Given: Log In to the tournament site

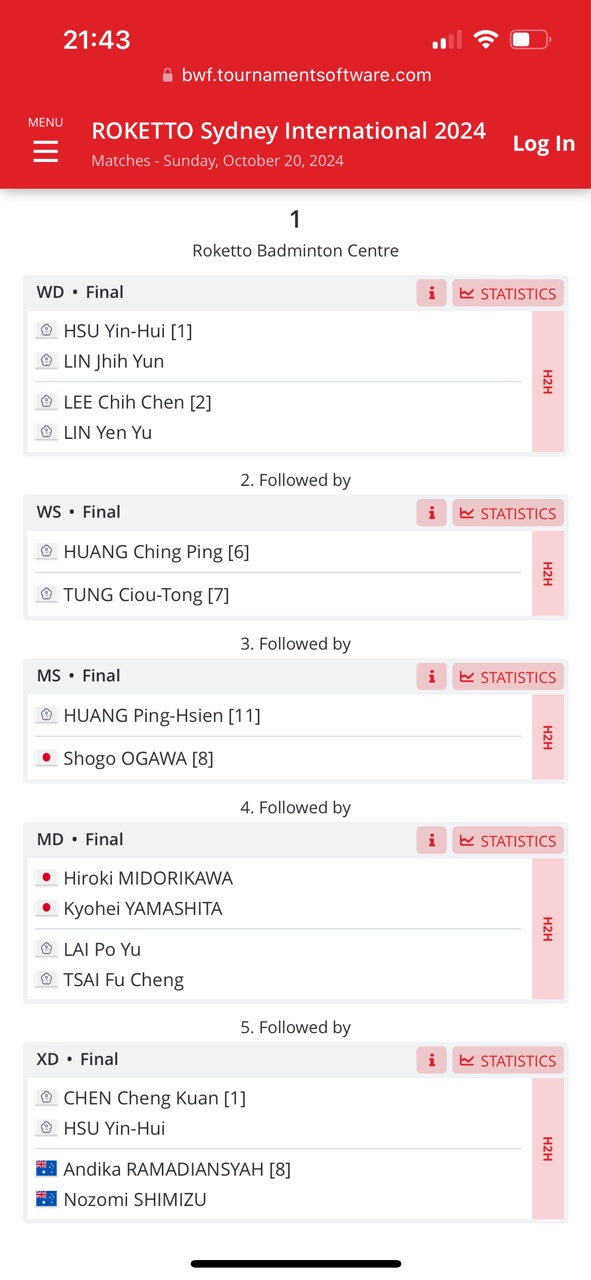Looking at the screenshot, I should (544, 143).
